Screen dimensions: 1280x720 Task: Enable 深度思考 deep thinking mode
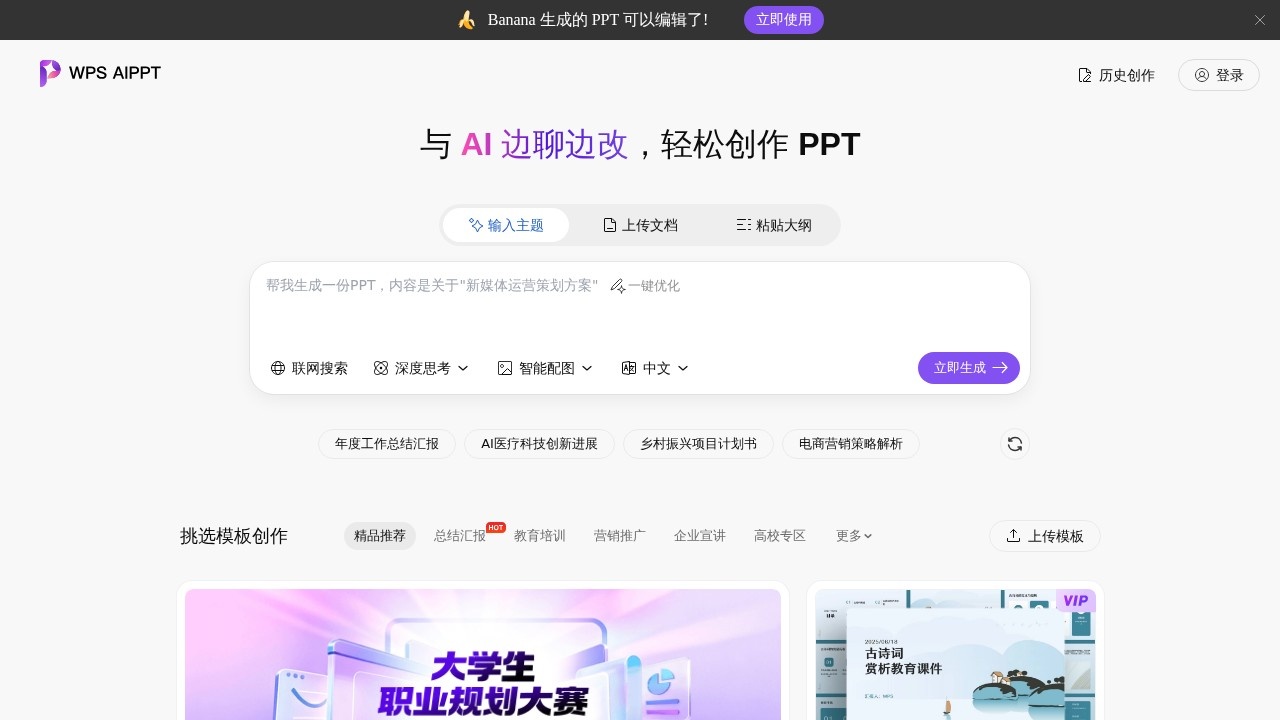tap(380, 368)
